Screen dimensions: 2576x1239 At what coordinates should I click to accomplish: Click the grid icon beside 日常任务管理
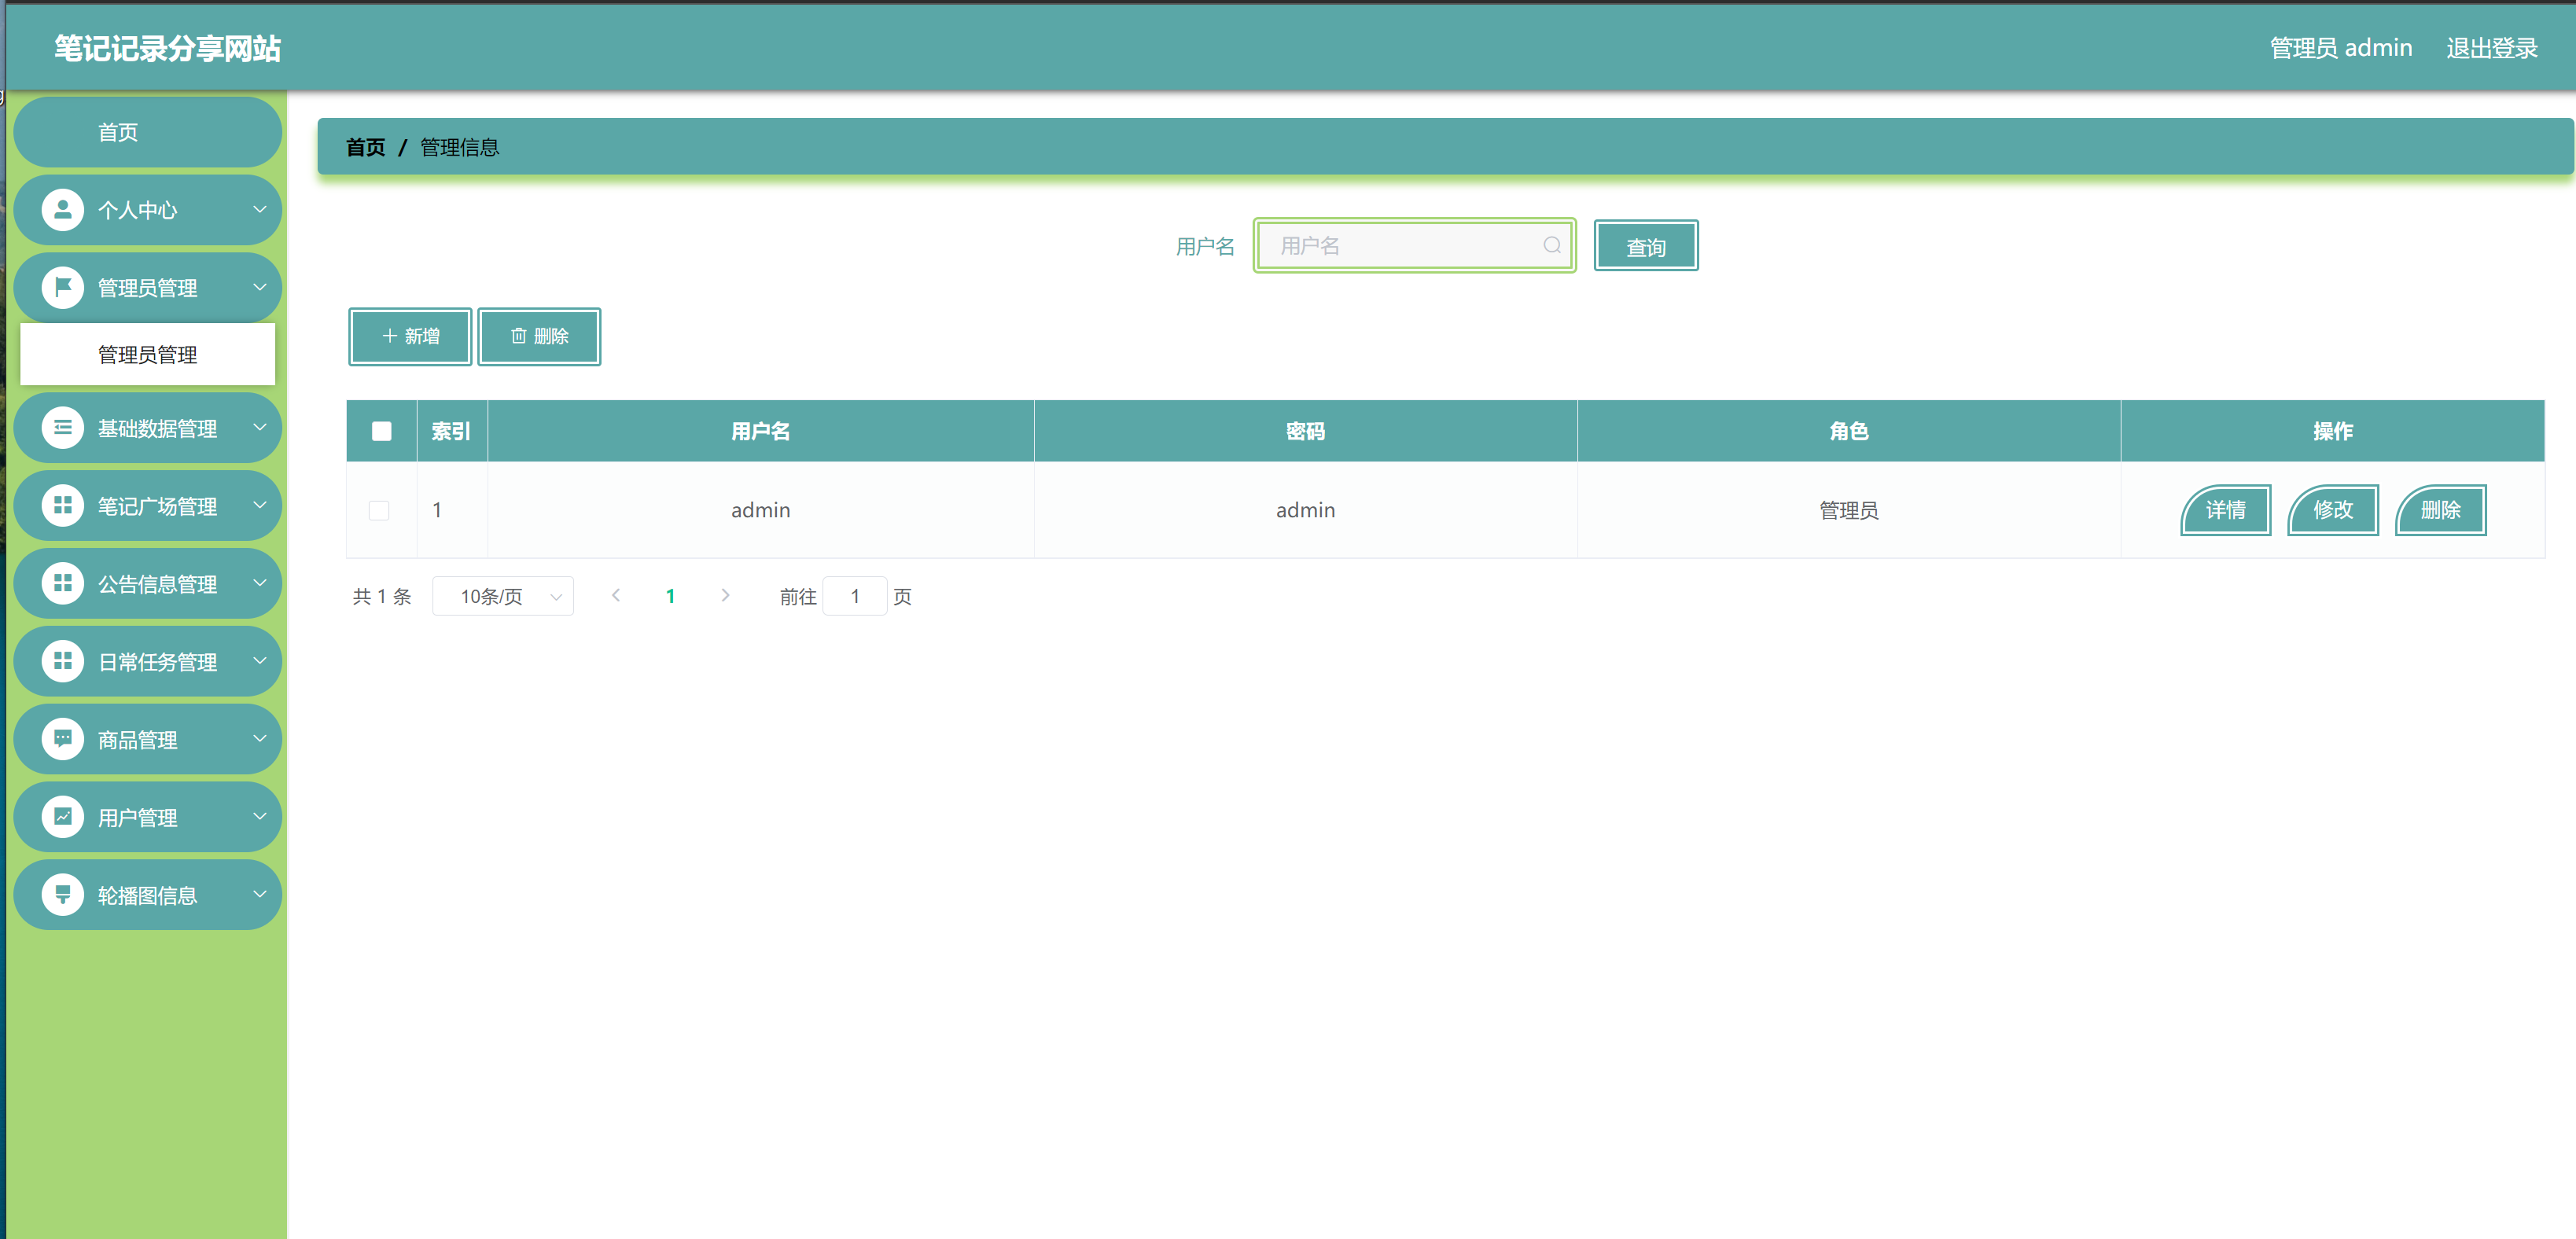tap(63, 661)
